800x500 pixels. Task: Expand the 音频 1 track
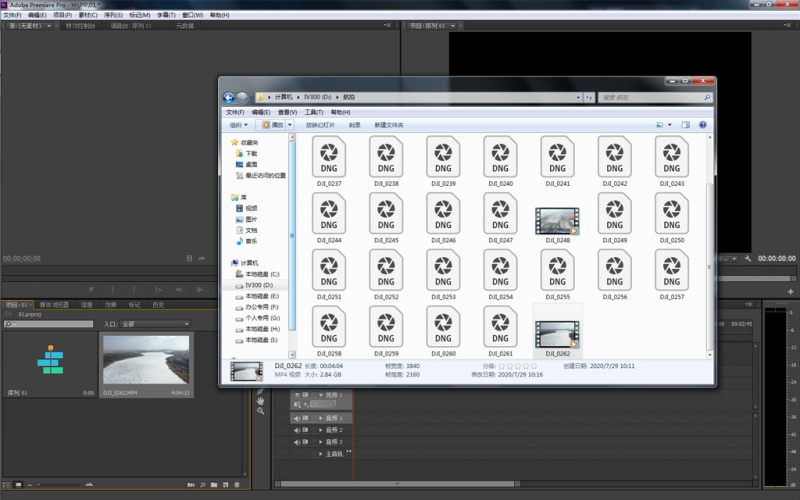click(321, 418)
